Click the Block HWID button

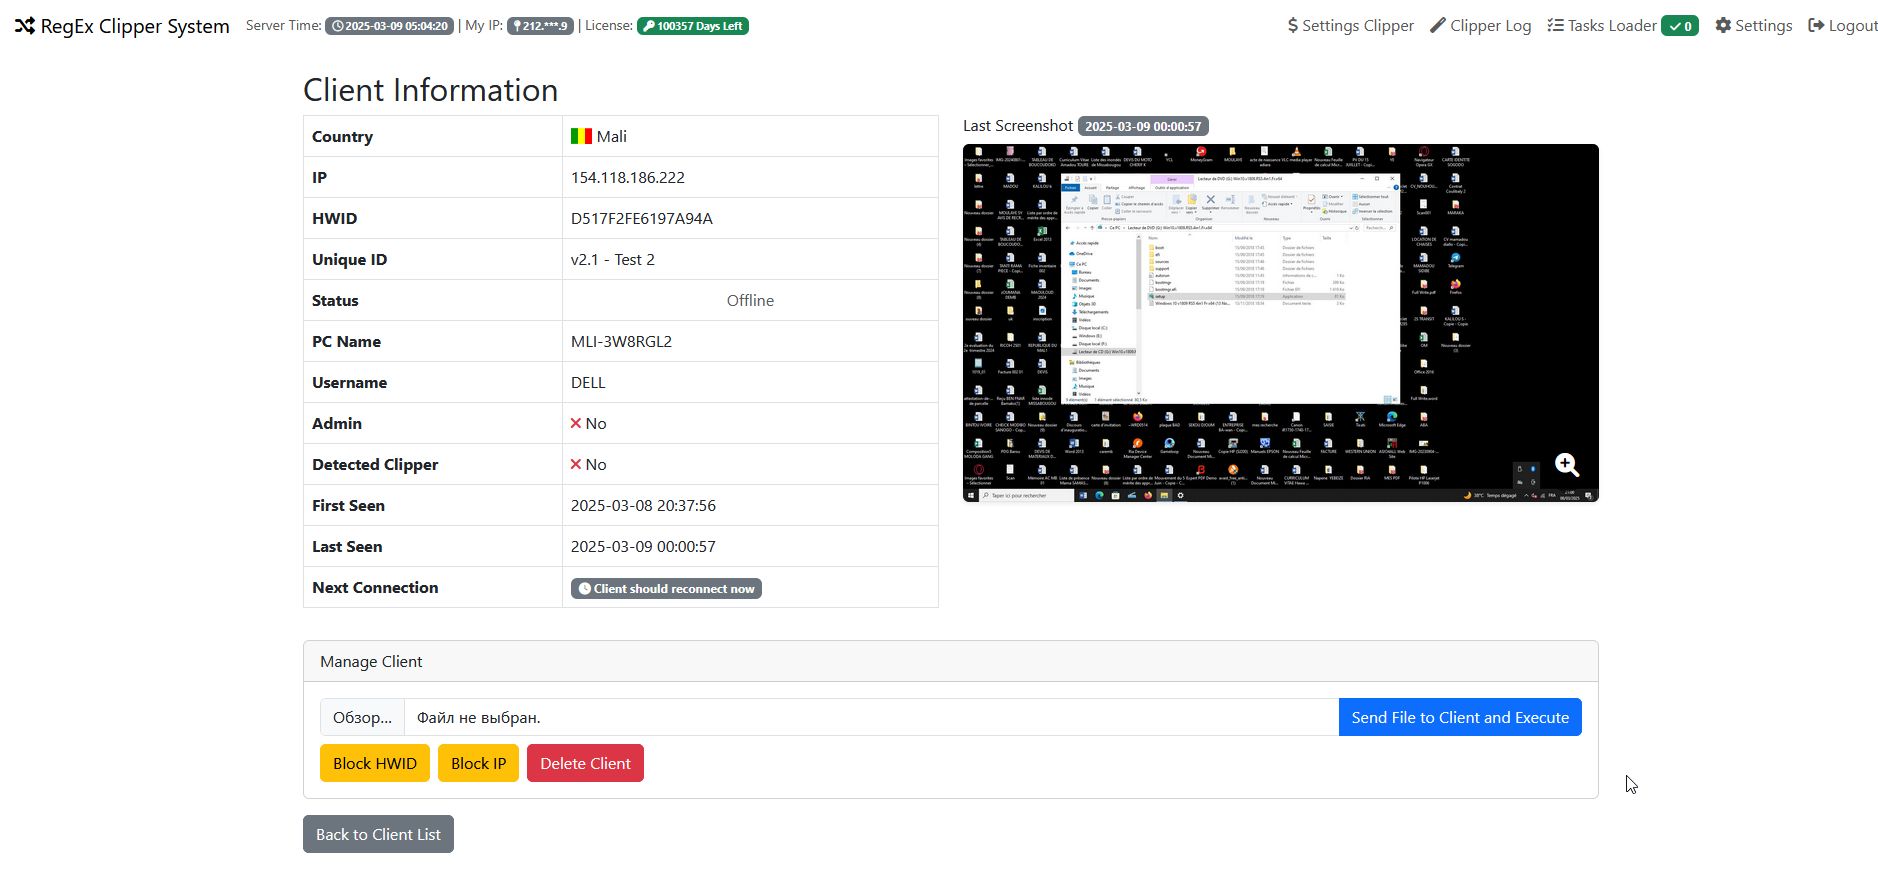click(375, 763)
